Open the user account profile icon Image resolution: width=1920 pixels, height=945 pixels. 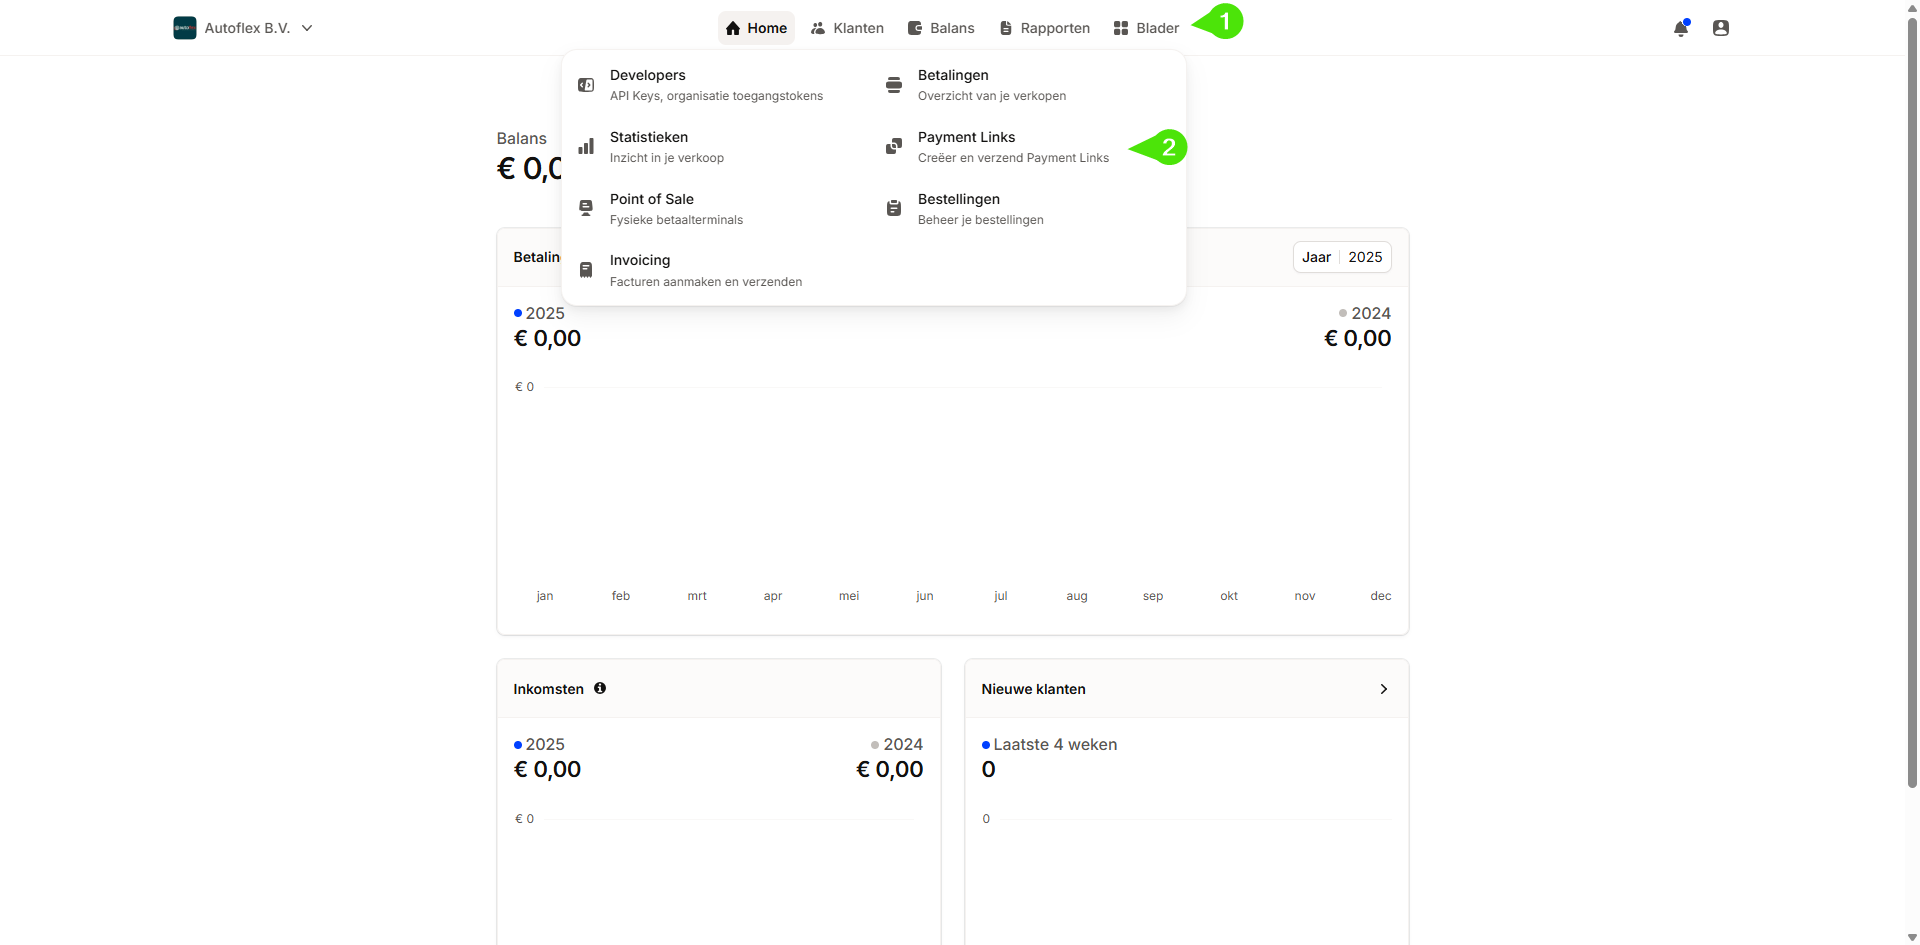[1720, 28]
